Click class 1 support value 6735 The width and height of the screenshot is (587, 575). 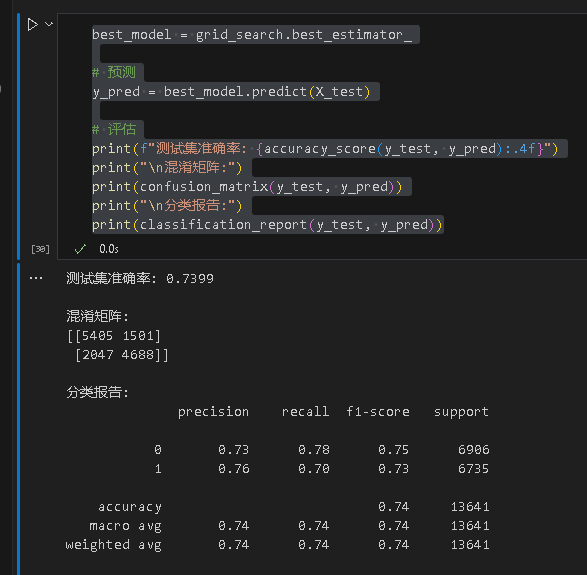pos(474,469)
